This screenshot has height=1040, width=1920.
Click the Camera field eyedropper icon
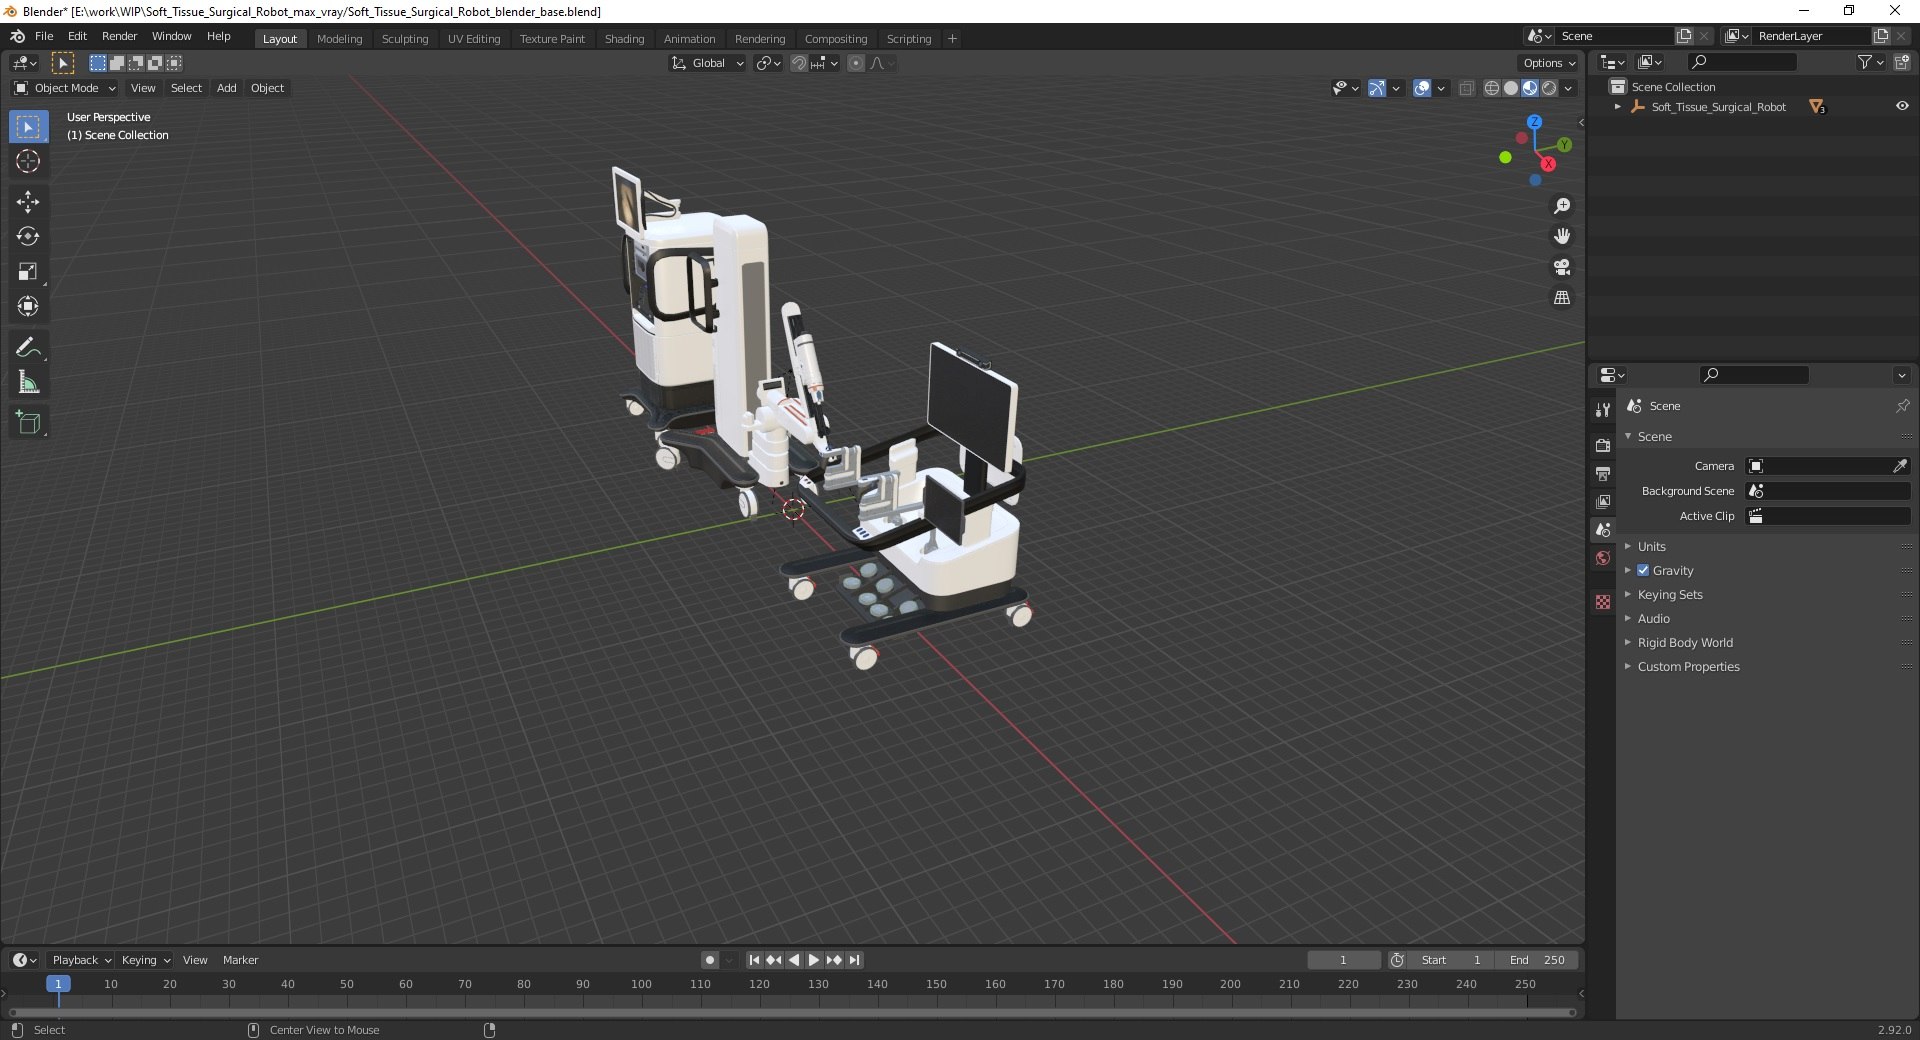point(1900,466)
